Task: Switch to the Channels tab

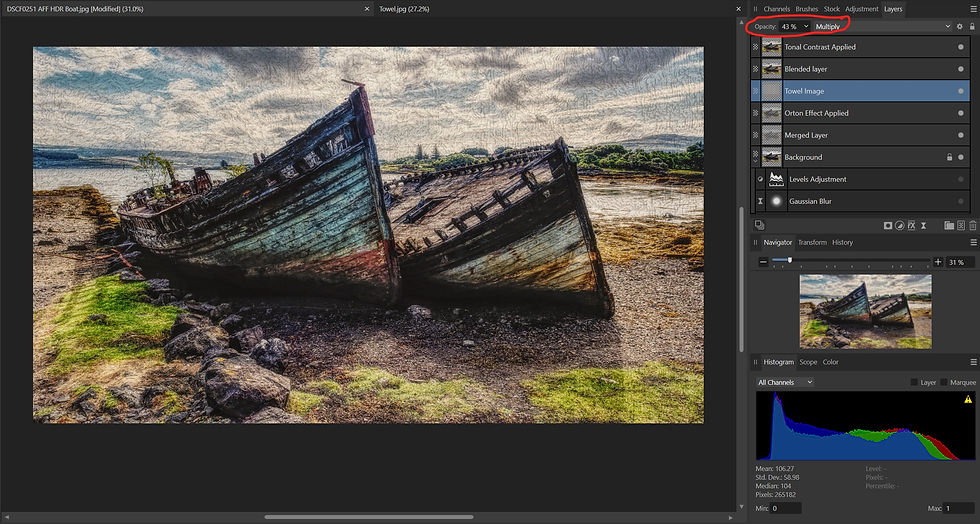Action: 777,9
